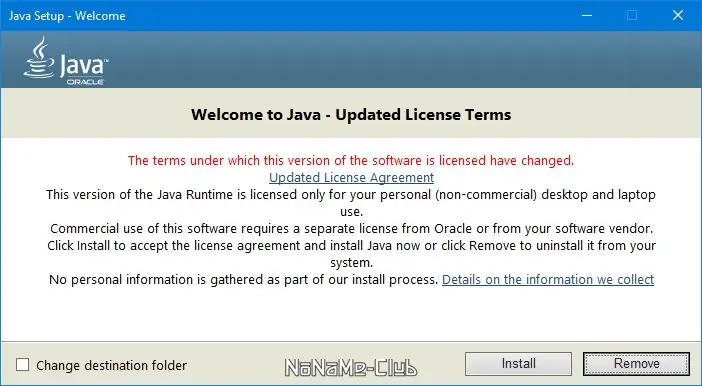Click the personal non-commercial use paragraph
This screenshot has height=386, width=702.
(x=351, y=203)
